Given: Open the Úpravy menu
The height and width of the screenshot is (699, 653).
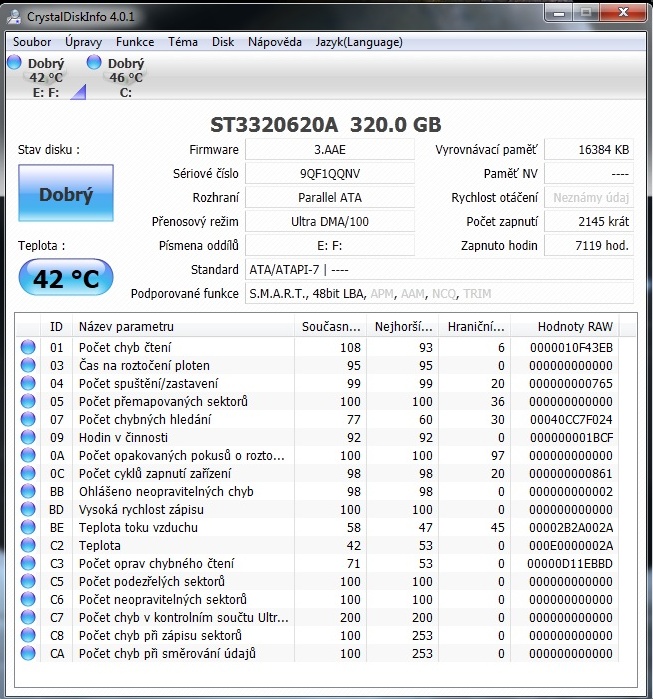Looking at the screenshot, I should coord(83,42).
